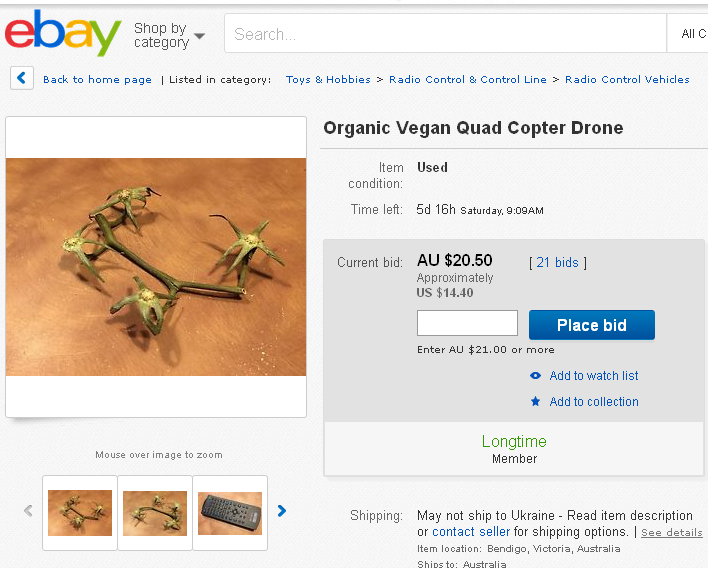Select the first drone thumbnail
Viewport: 708px width, 568px height.
tap(80, 512)
